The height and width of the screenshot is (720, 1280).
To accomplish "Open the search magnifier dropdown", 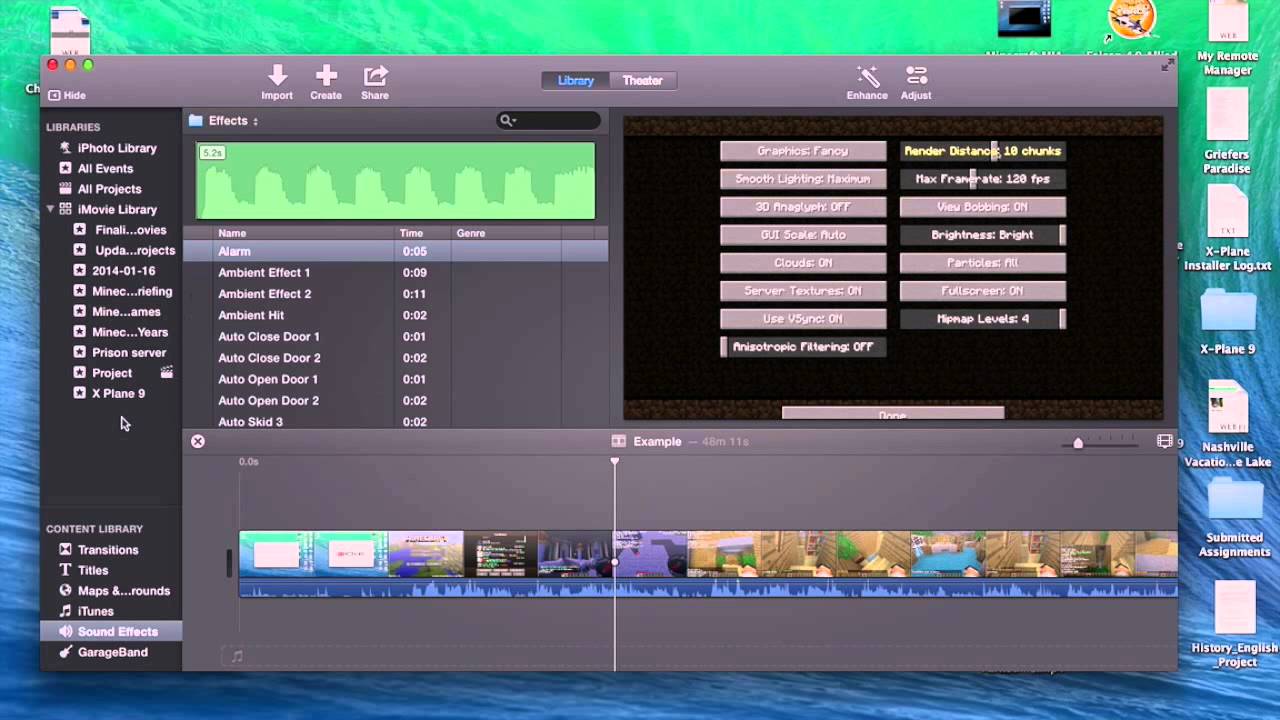I will [x=507, y=120].
